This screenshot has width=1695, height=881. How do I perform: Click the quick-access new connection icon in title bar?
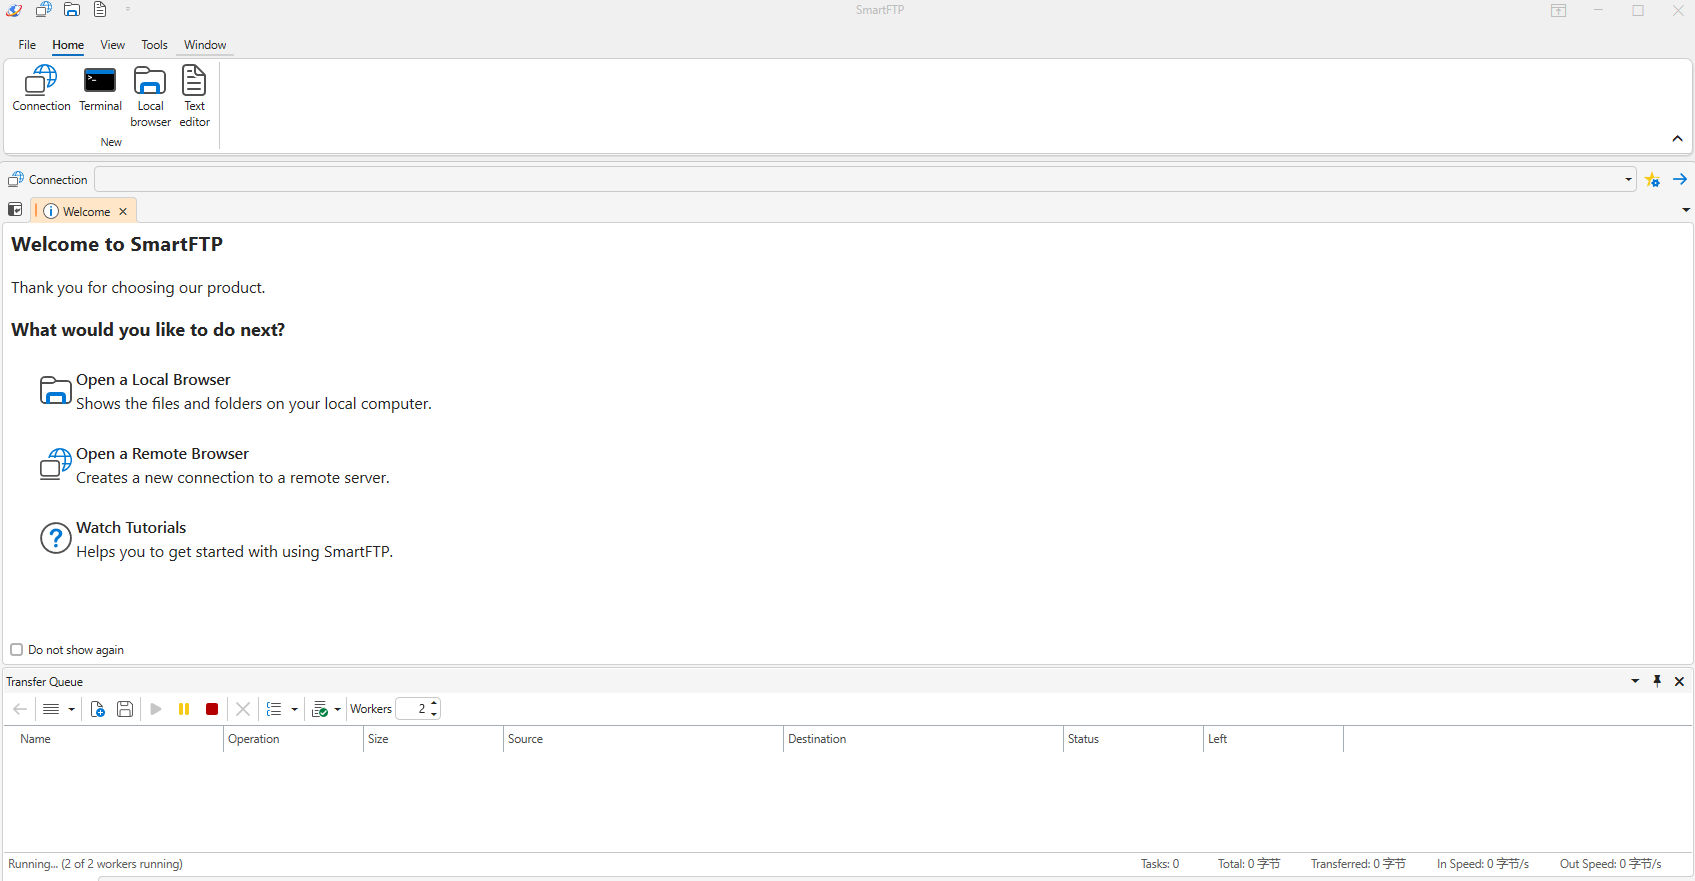pos(43,10)
